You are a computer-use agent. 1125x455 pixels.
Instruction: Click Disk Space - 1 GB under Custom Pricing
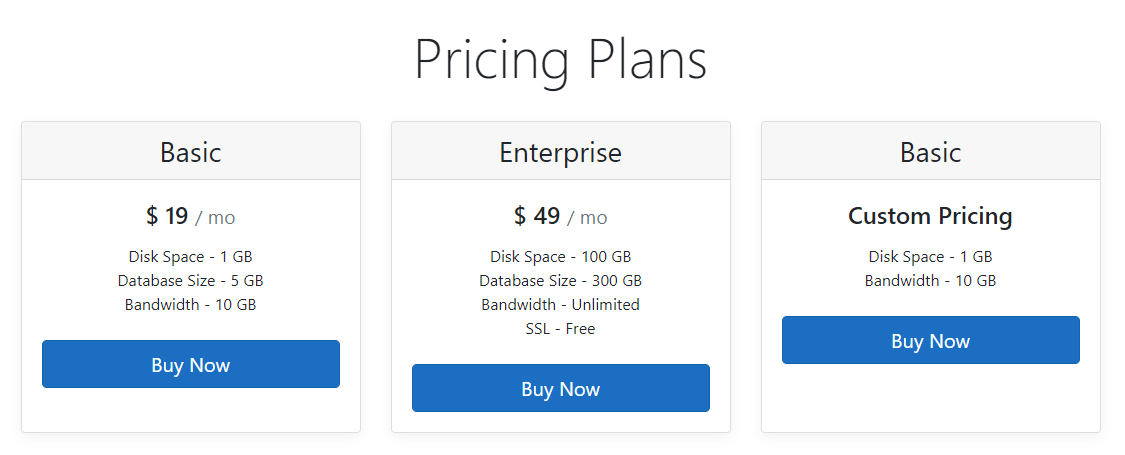[x=931, y=256]
